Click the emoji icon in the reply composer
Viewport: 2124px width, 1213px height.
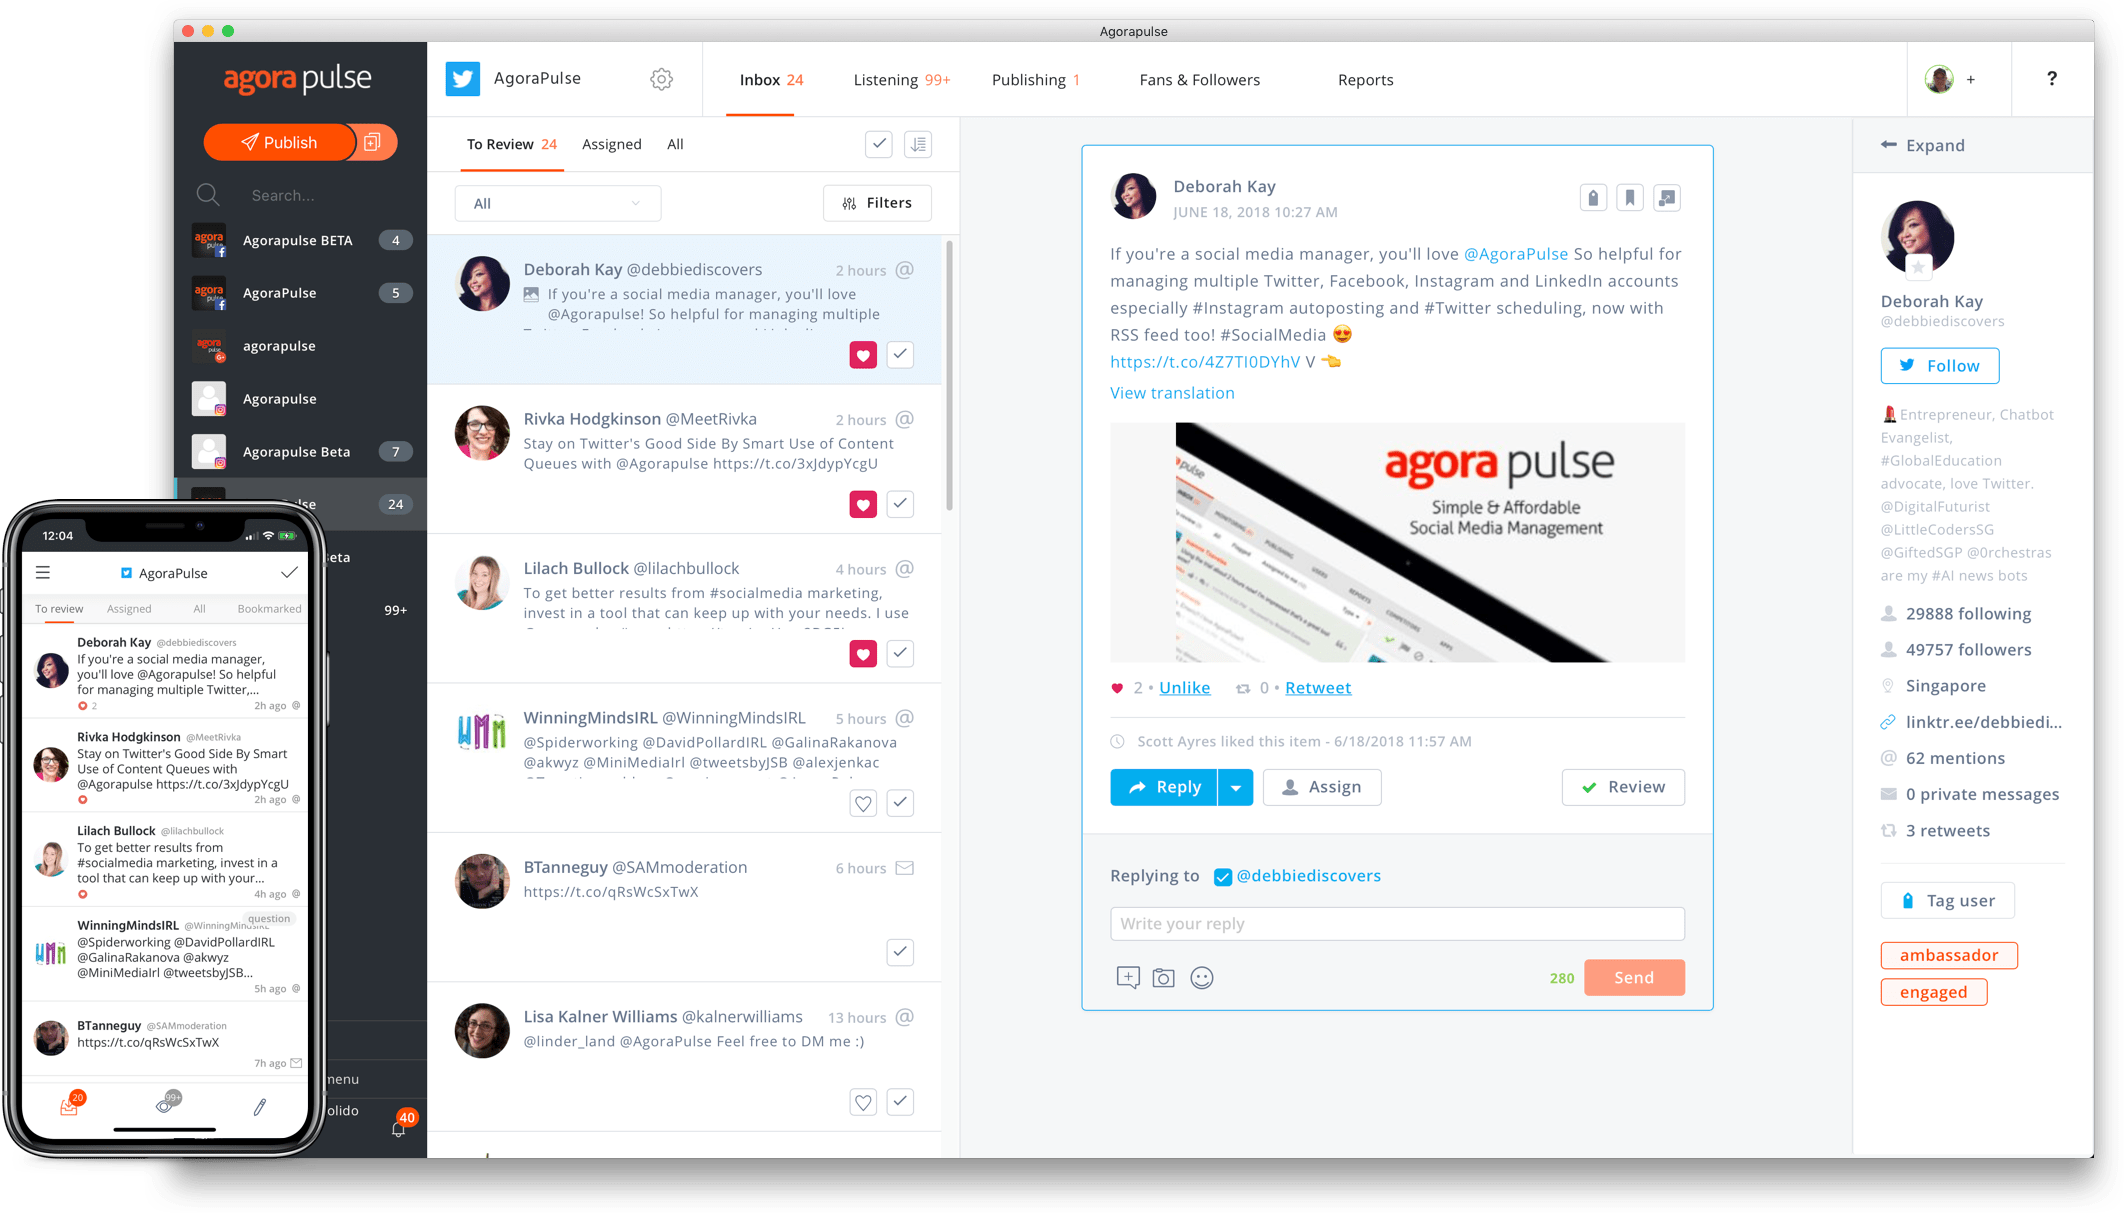(1204, 978)
